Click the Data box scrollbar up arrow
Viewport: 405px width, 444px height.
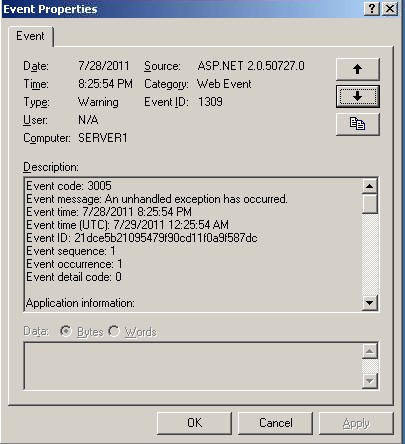[370, 351]
